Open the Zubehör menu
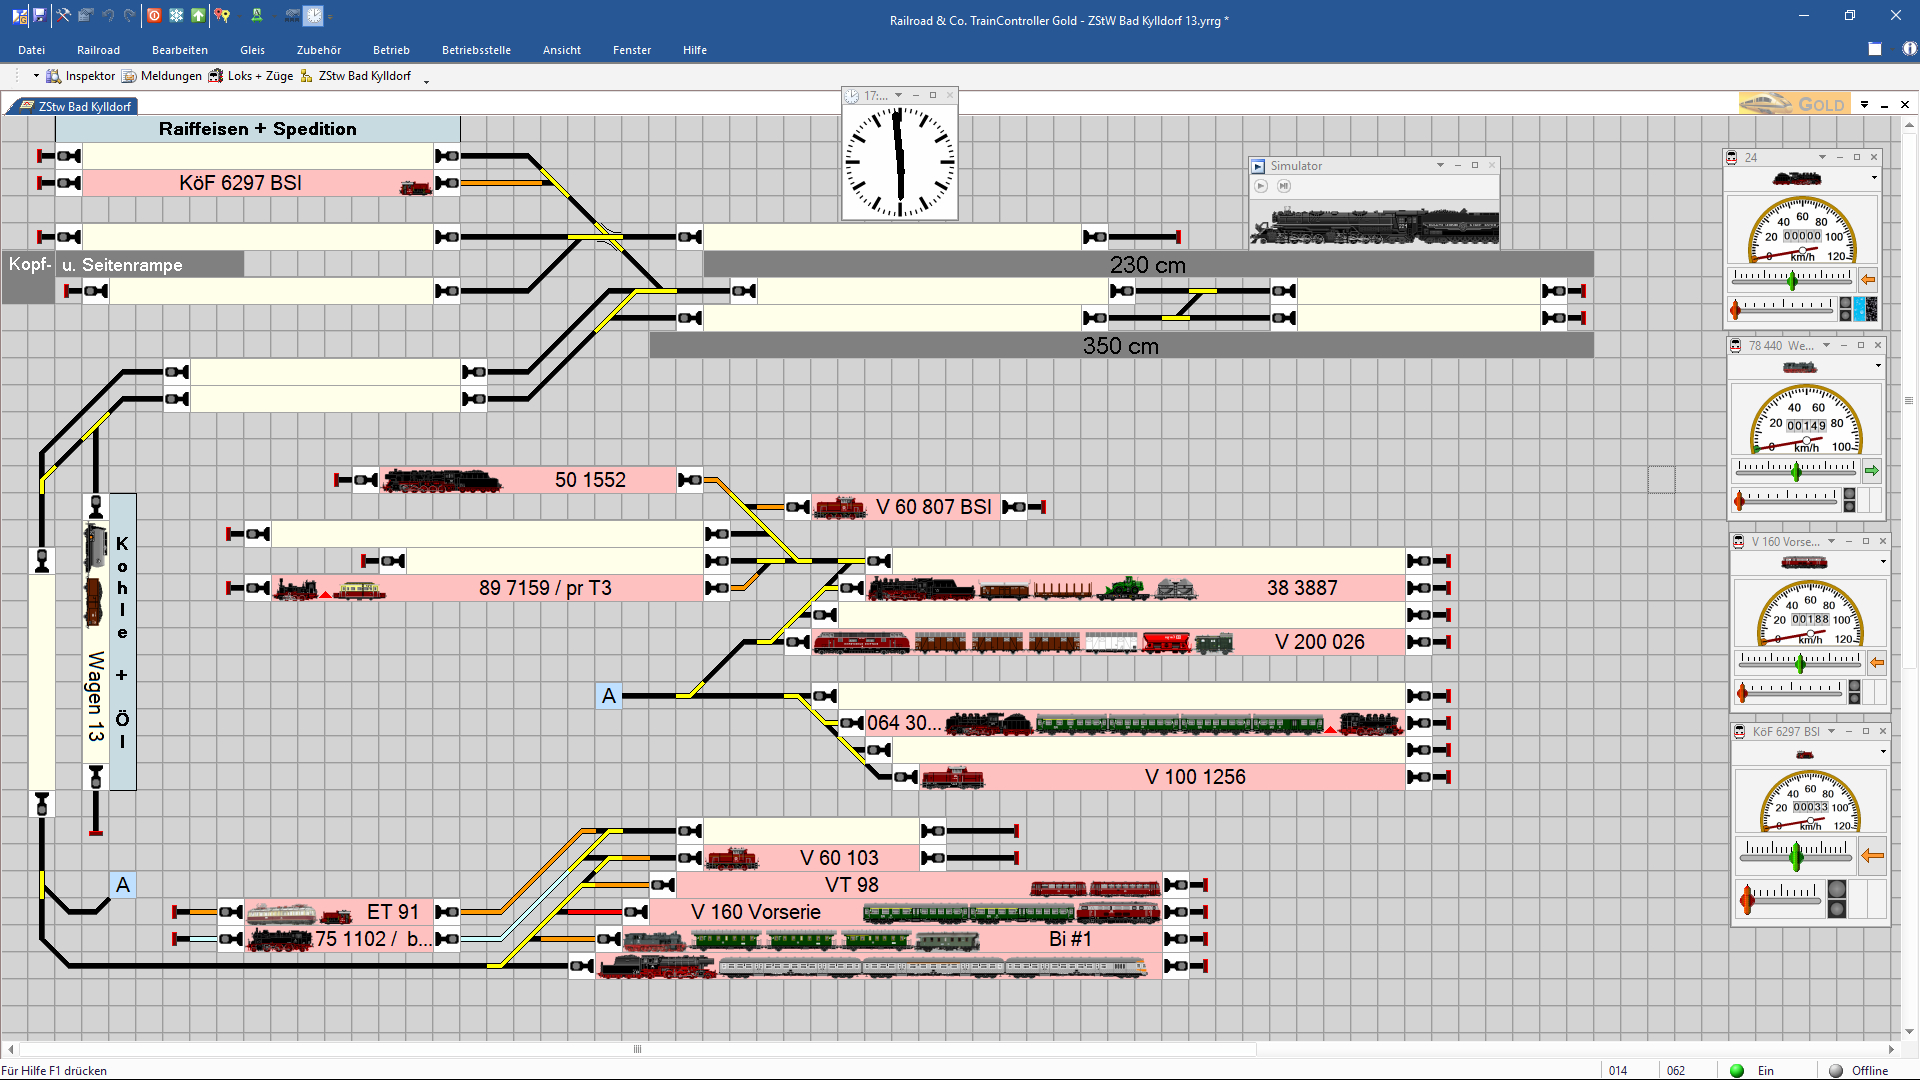 pos(318,50)
